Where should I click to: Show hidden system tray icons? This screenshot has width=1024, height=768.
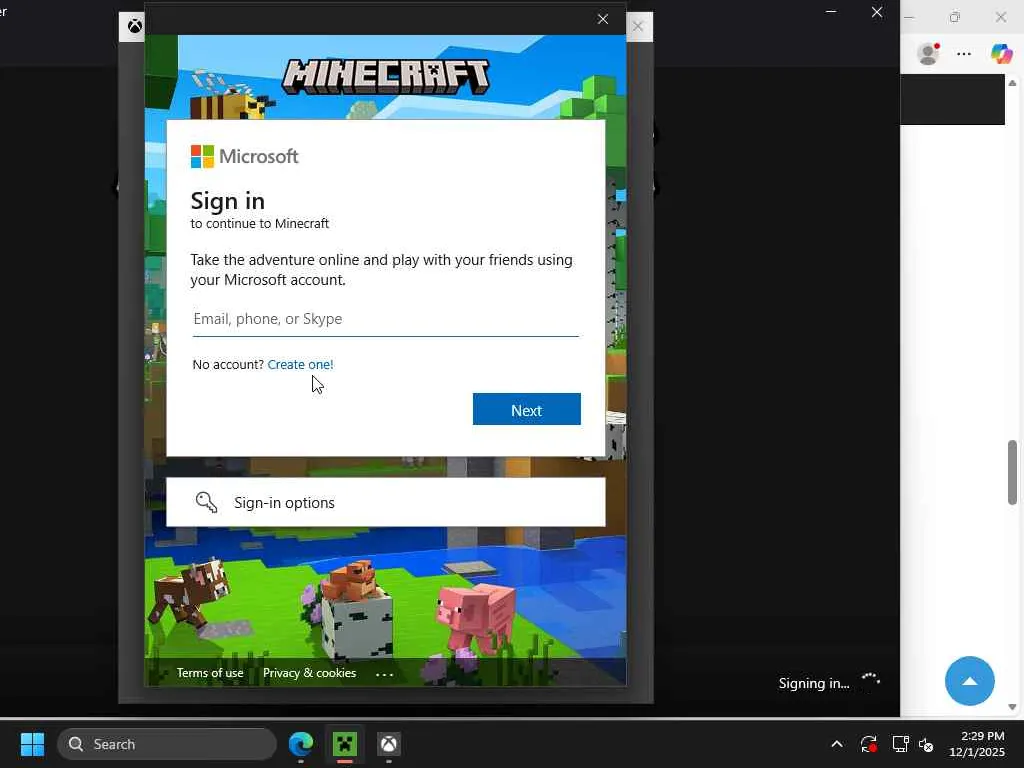pos(837,744)
